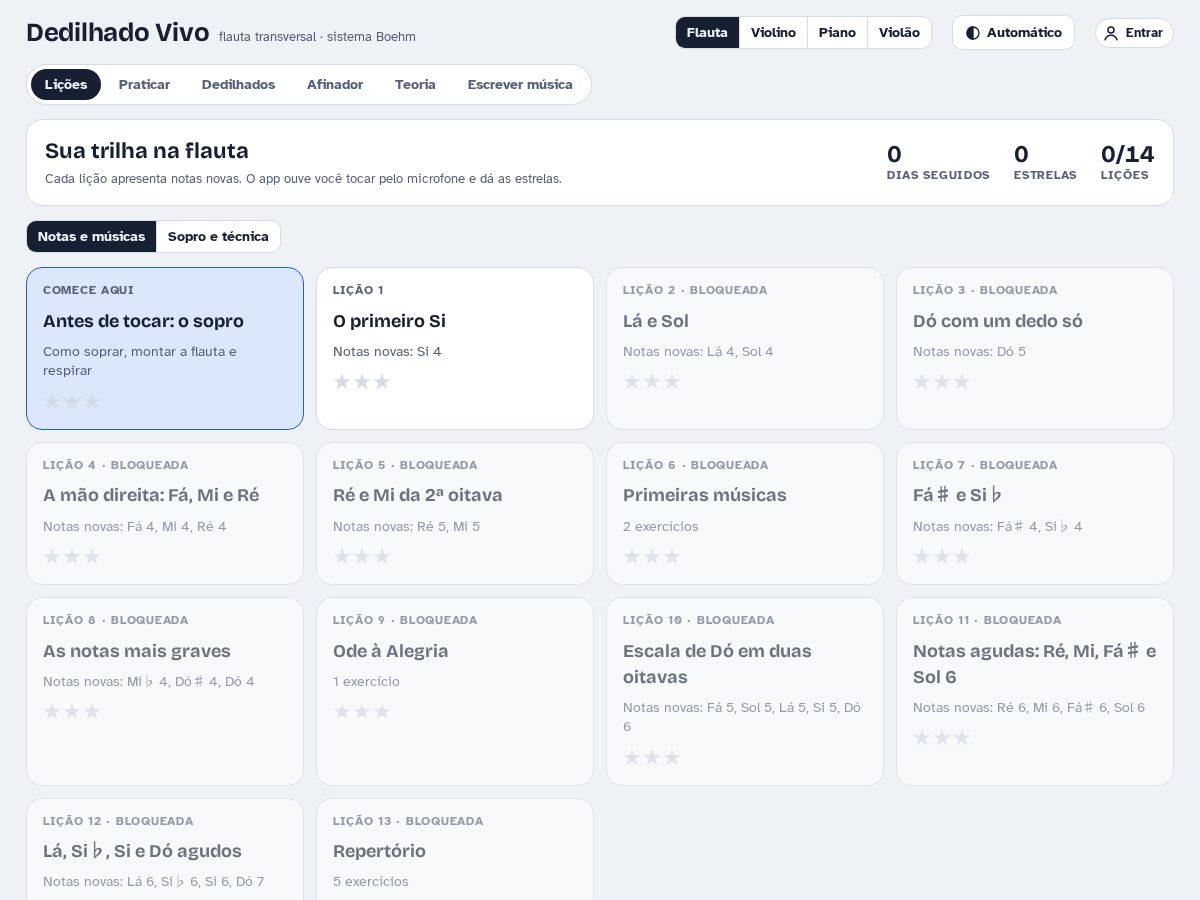Screen dimensions: 1200x900
Task: Click the LIÇÃO 13 · BLOQUEADA label
Action: tap(408, 821)
